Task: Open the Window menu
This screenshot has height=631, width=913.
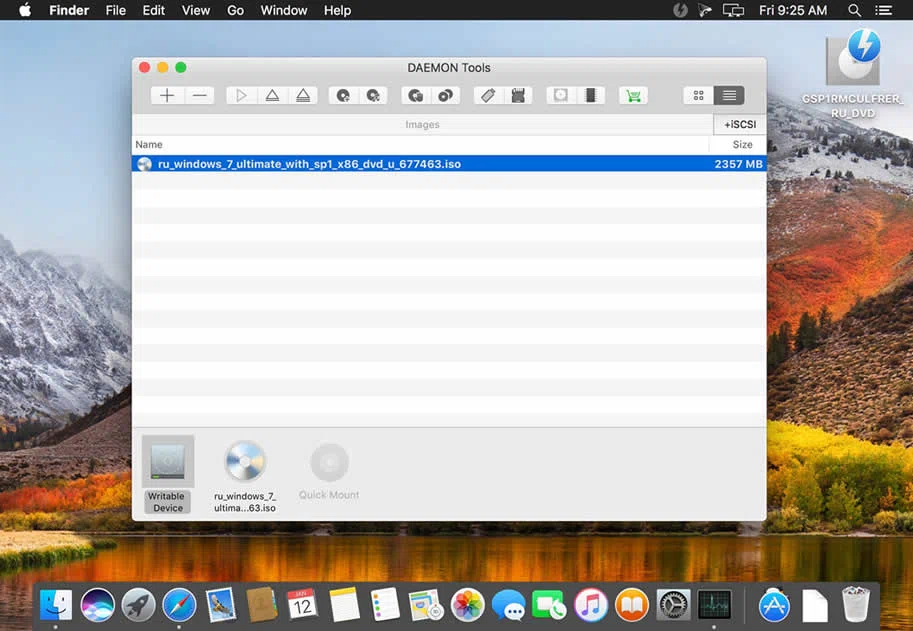Action: (284, 10)
